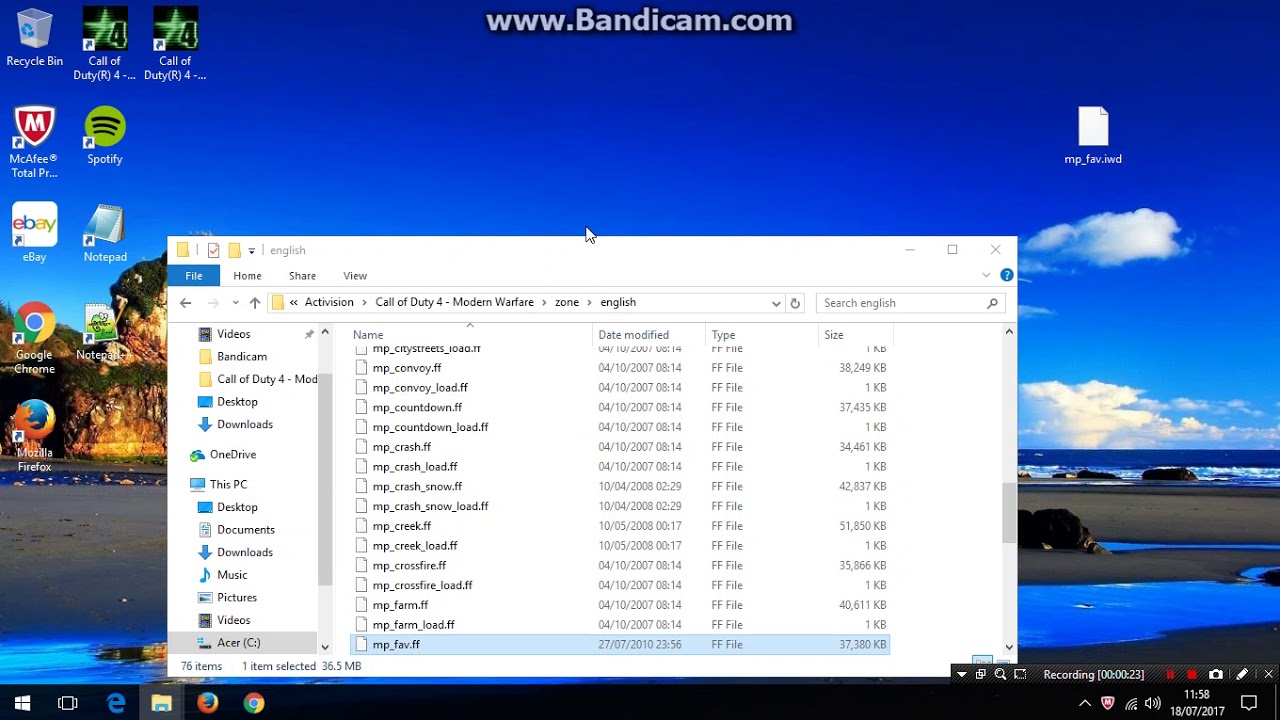
Task: Click the file list scroll-down arrow
Action: pos(1009,647)
